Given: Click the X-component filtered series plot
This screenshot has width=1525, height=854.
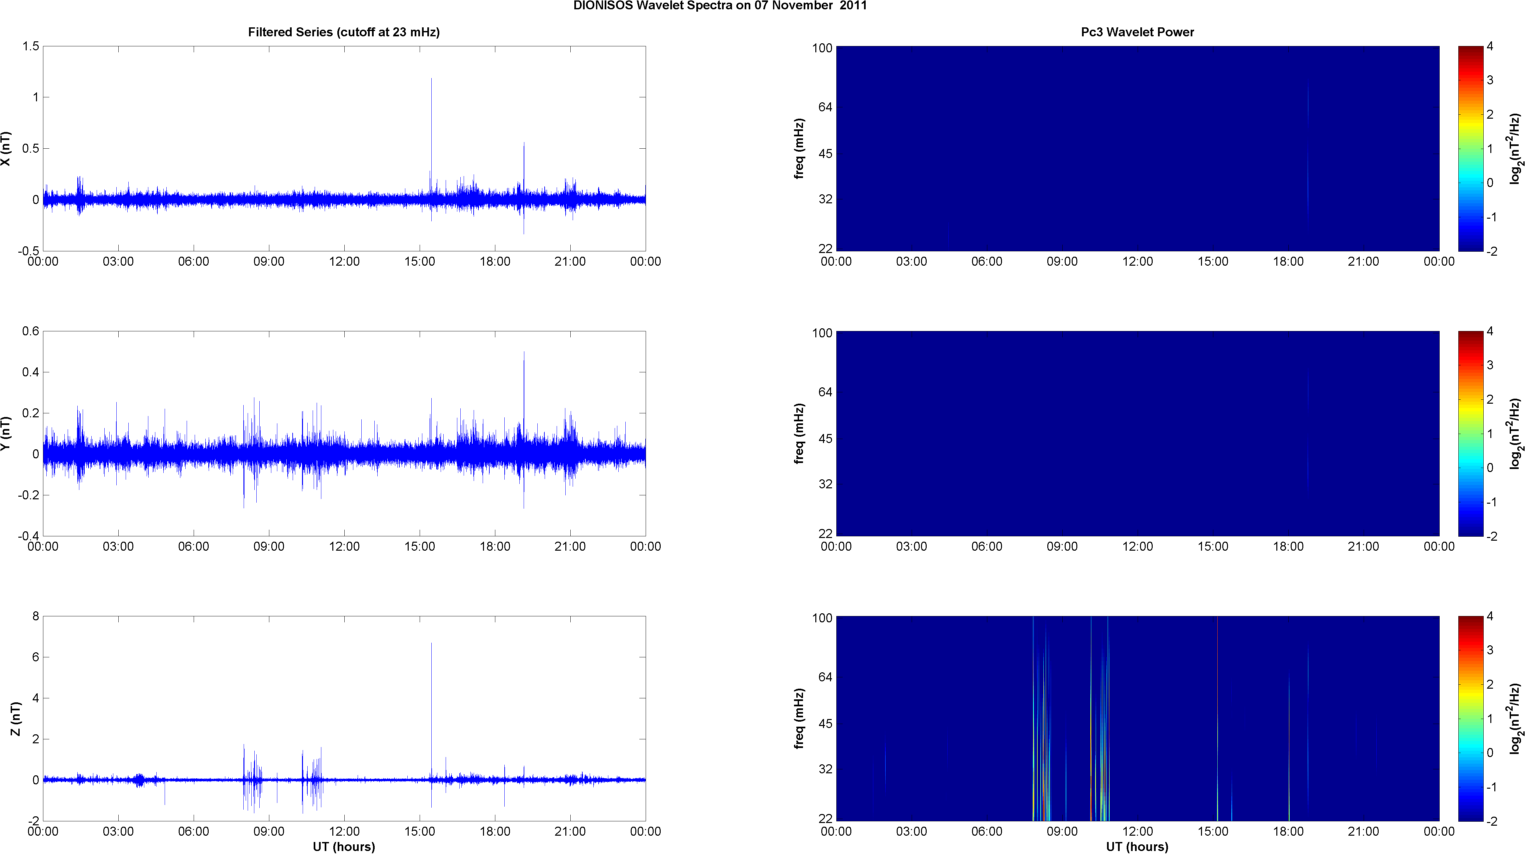Looking at the screenshot, I should click(344, 149).
